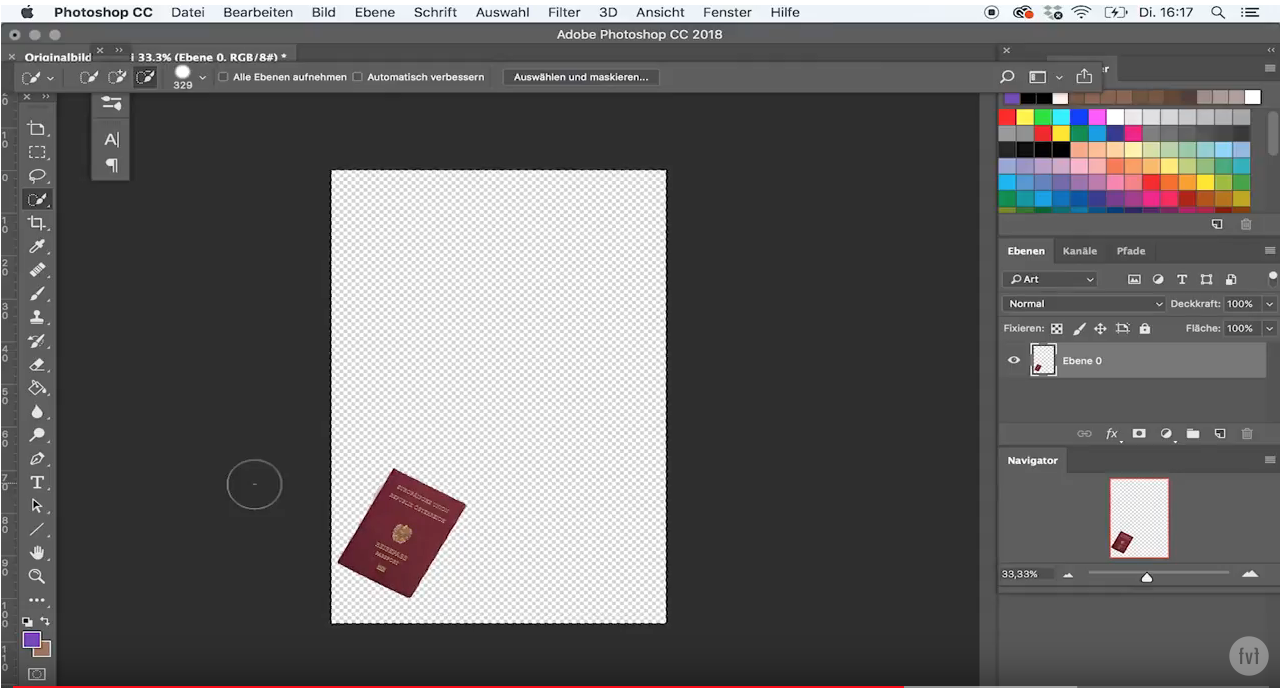This screenshot has height=688, width=1280.
Task: Select the Dodge tool
Action: (x=37, y=435)
